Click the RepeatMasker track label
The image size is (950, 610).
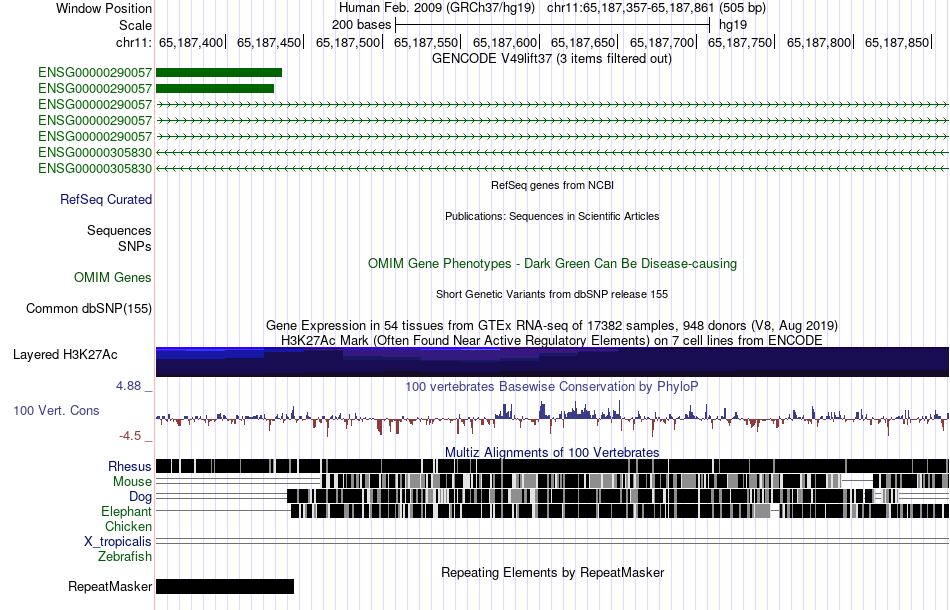tap(110, 586)
